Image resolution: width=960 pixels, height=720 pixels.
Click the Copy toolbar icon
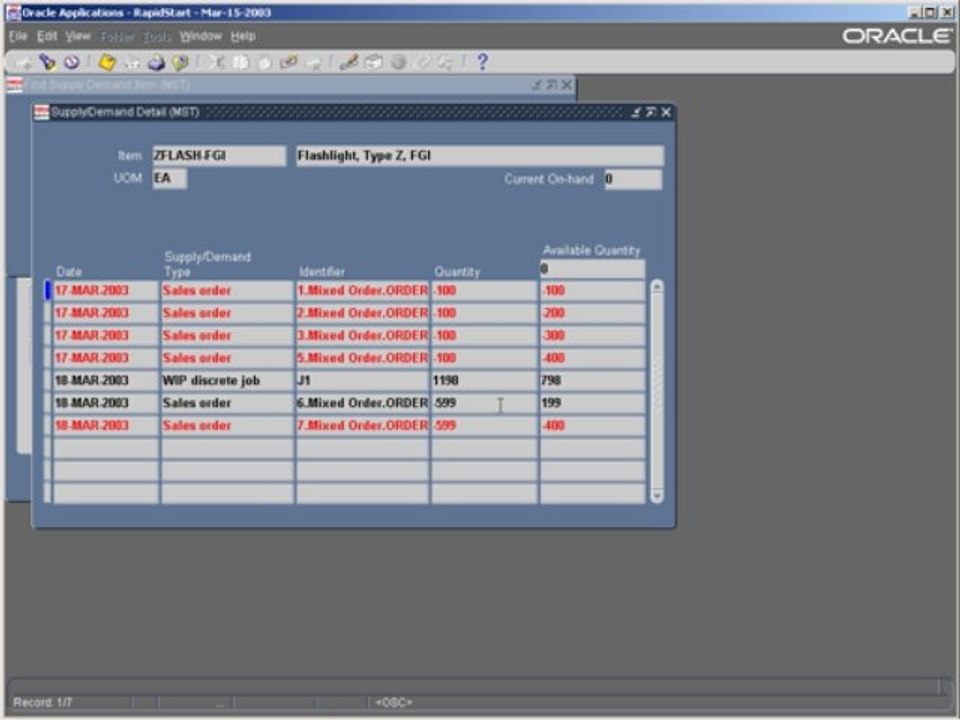coord(241,62)
